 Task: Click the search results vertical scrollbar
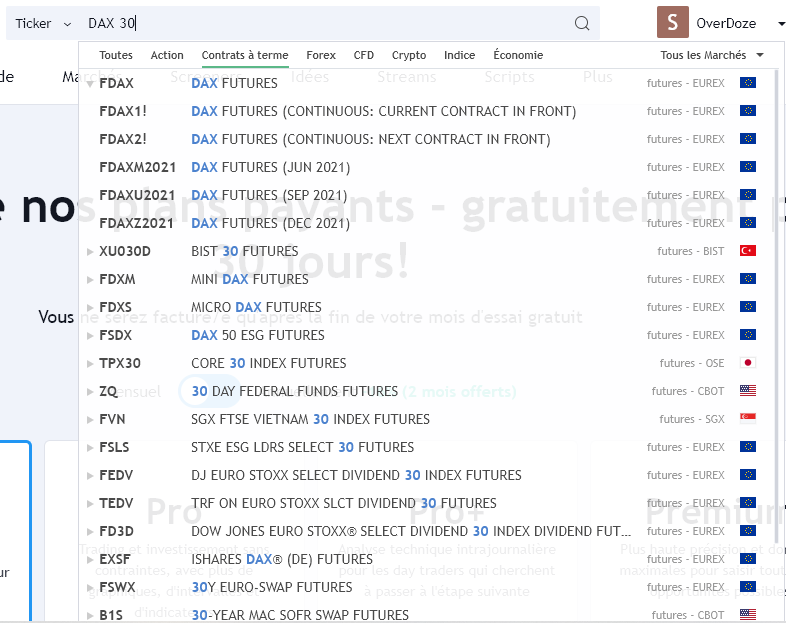pos(776,306)
